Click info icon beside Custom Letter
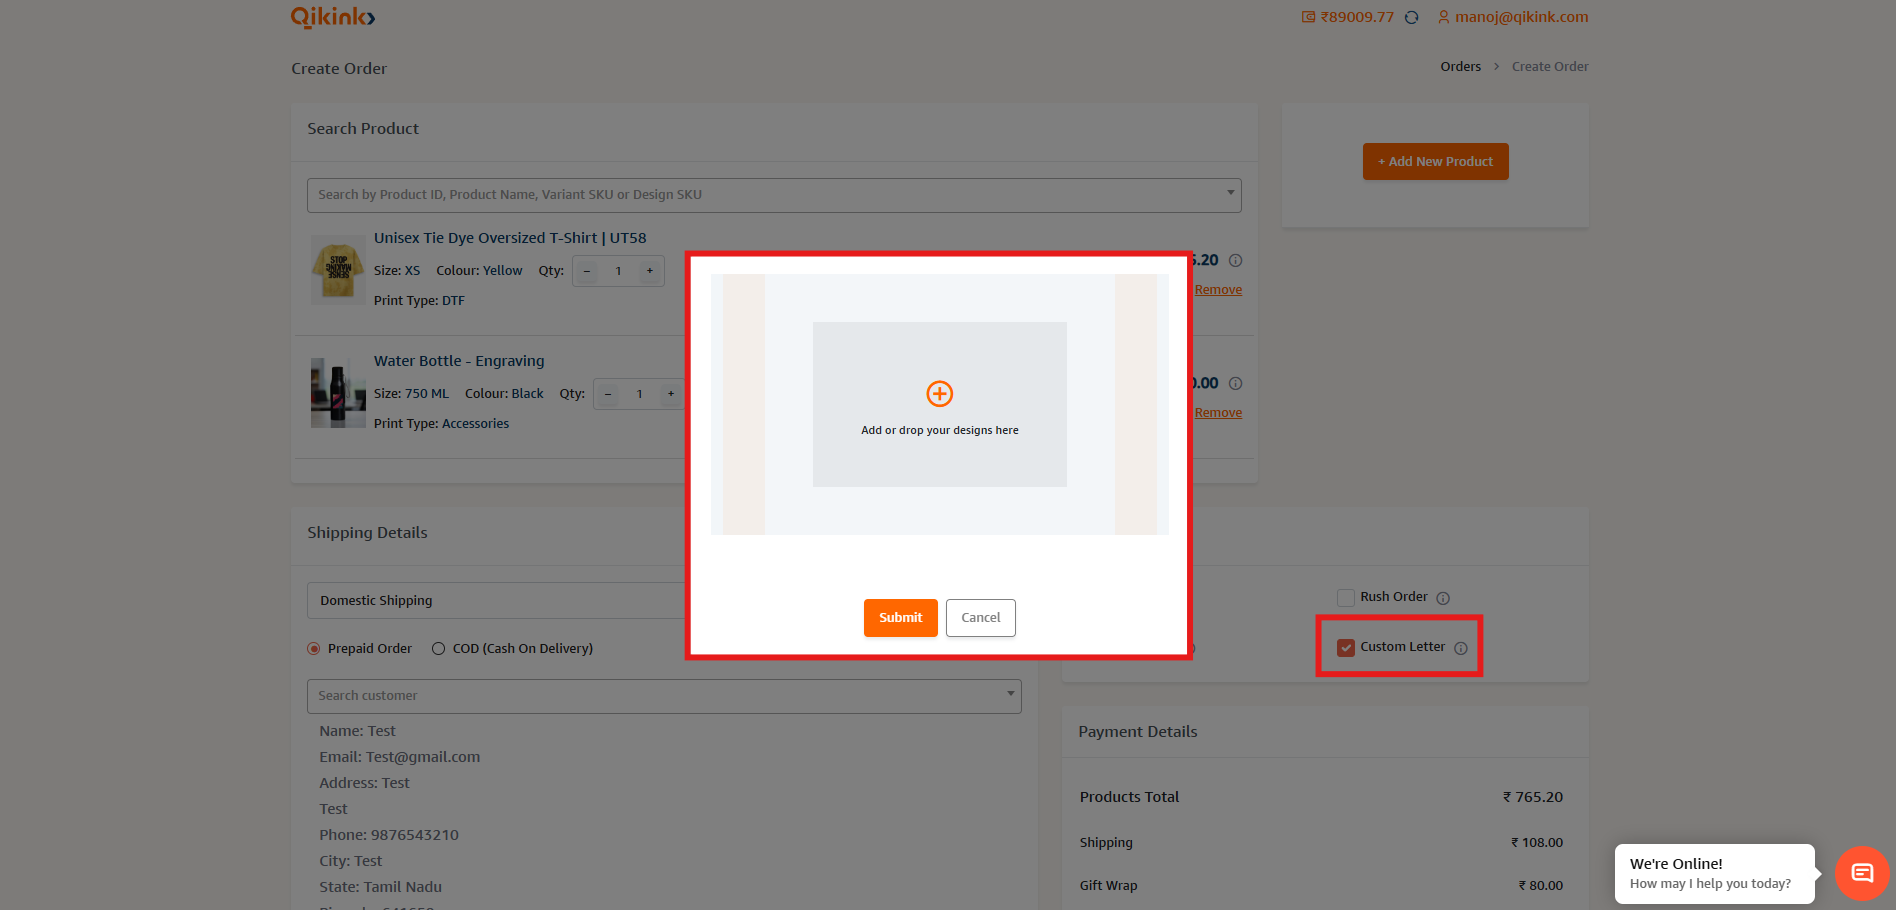Screen dimensions: 1896x910 pyautogui.click(x=1460, y=648)
